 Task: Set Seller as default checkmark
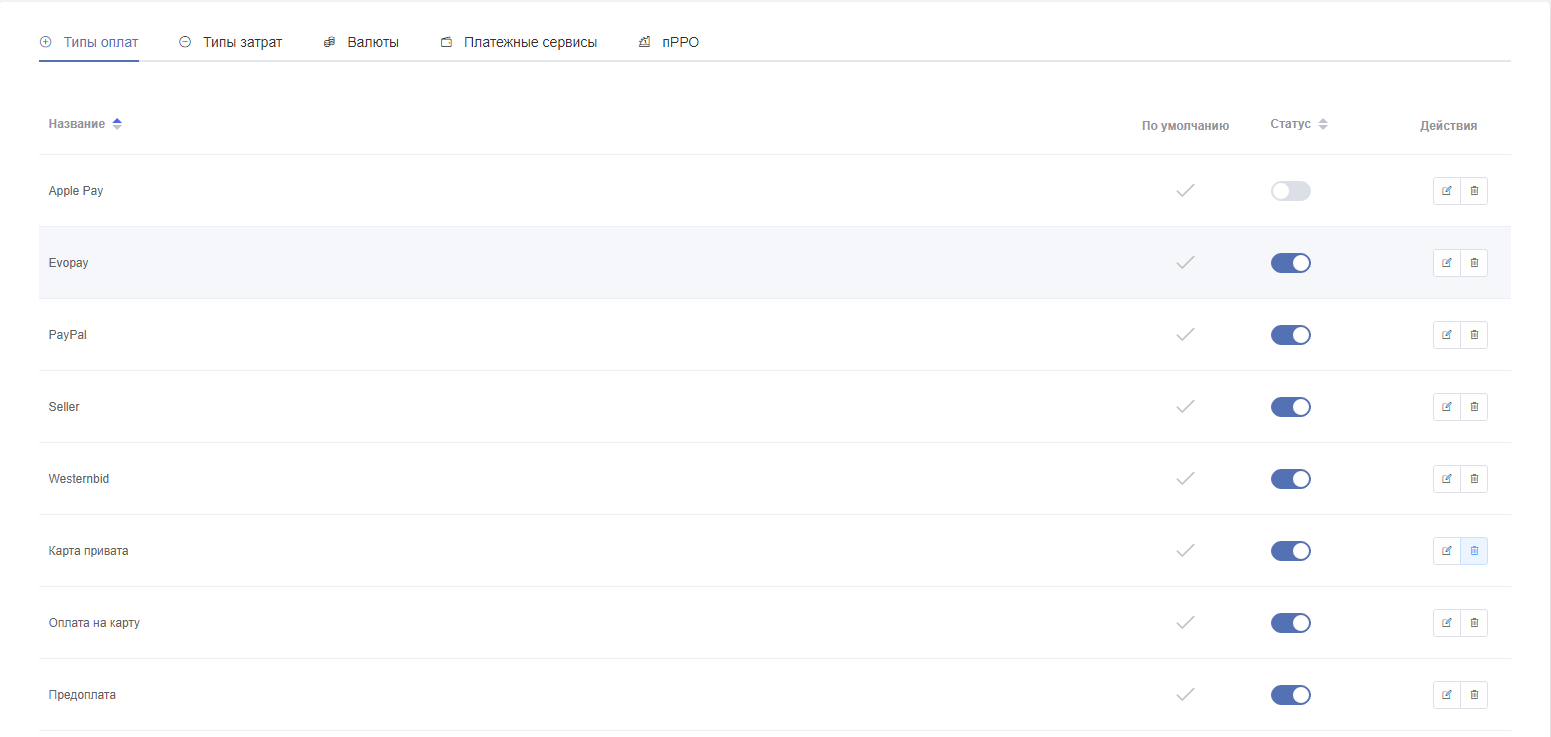click(x=1186, y=406)
